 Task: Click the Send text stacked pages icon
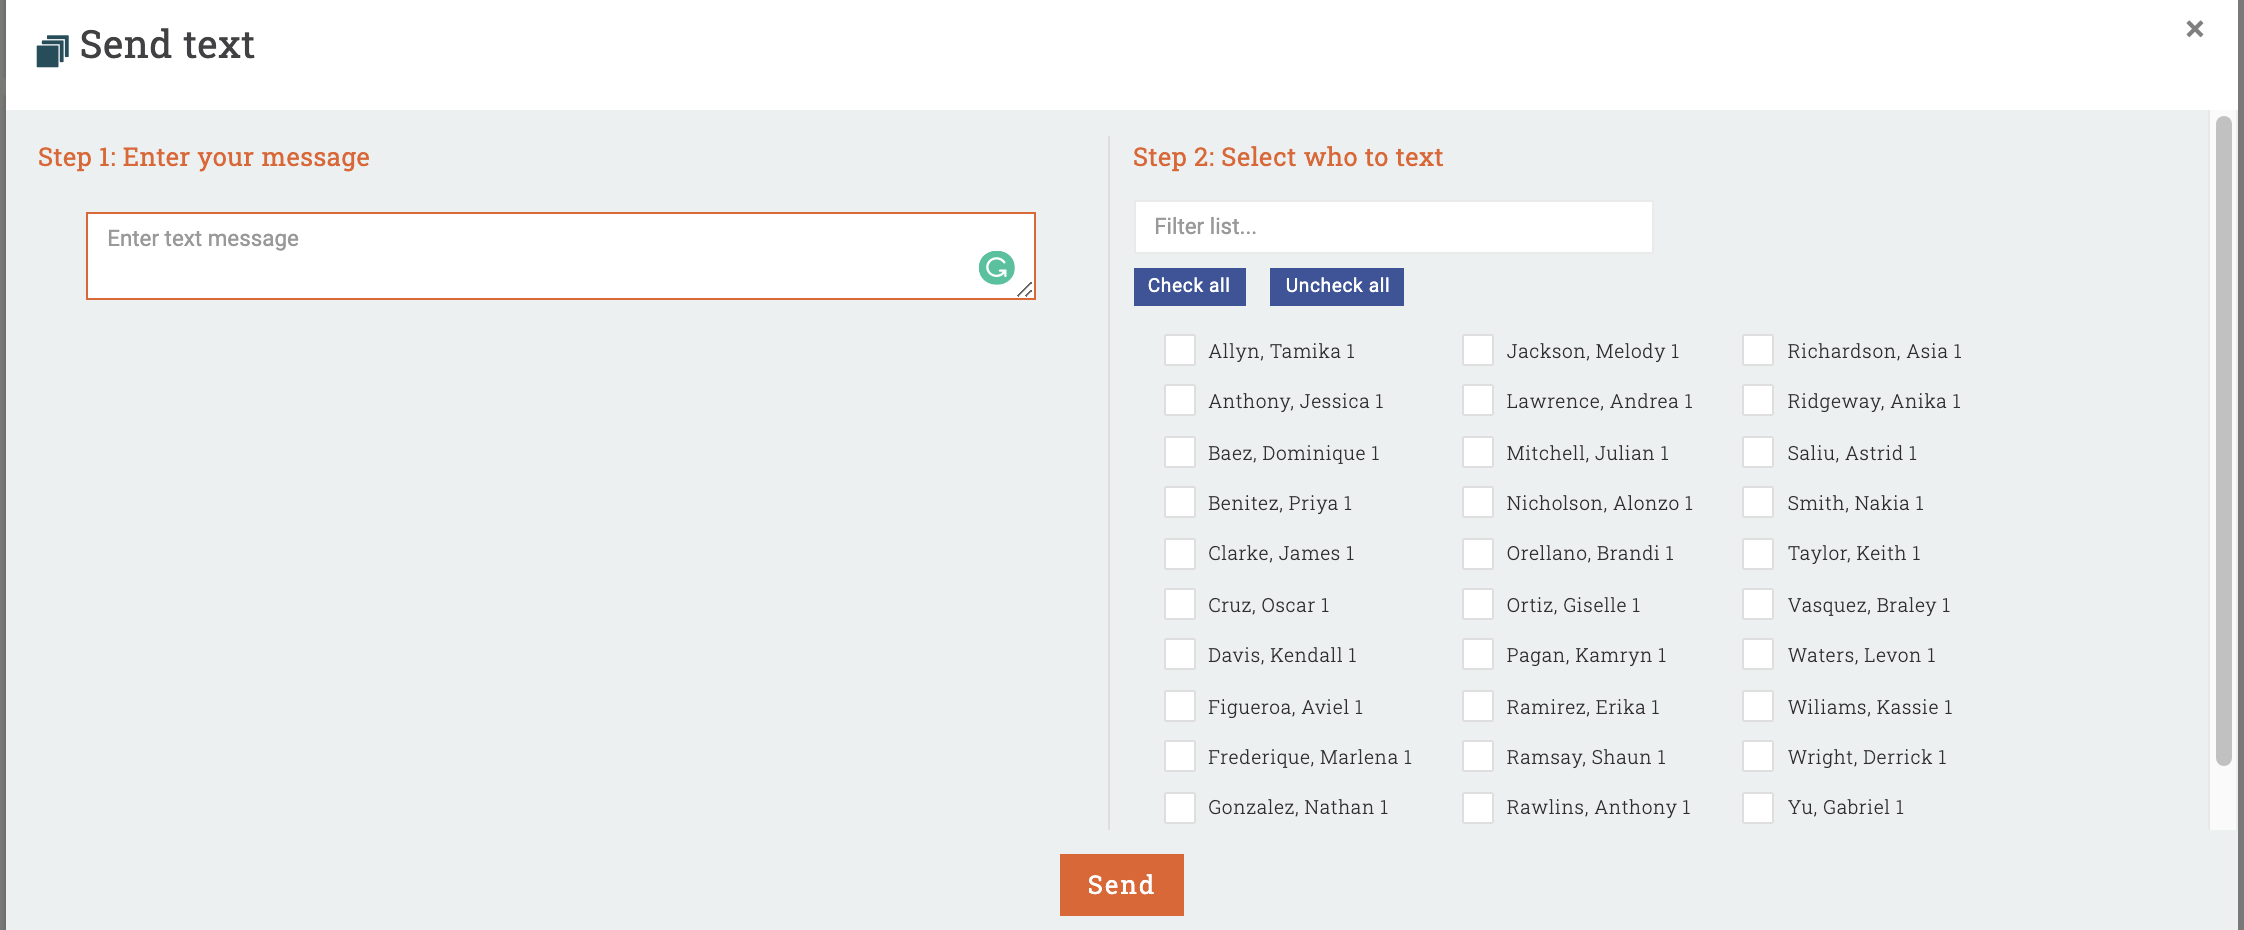coord(52,50)
